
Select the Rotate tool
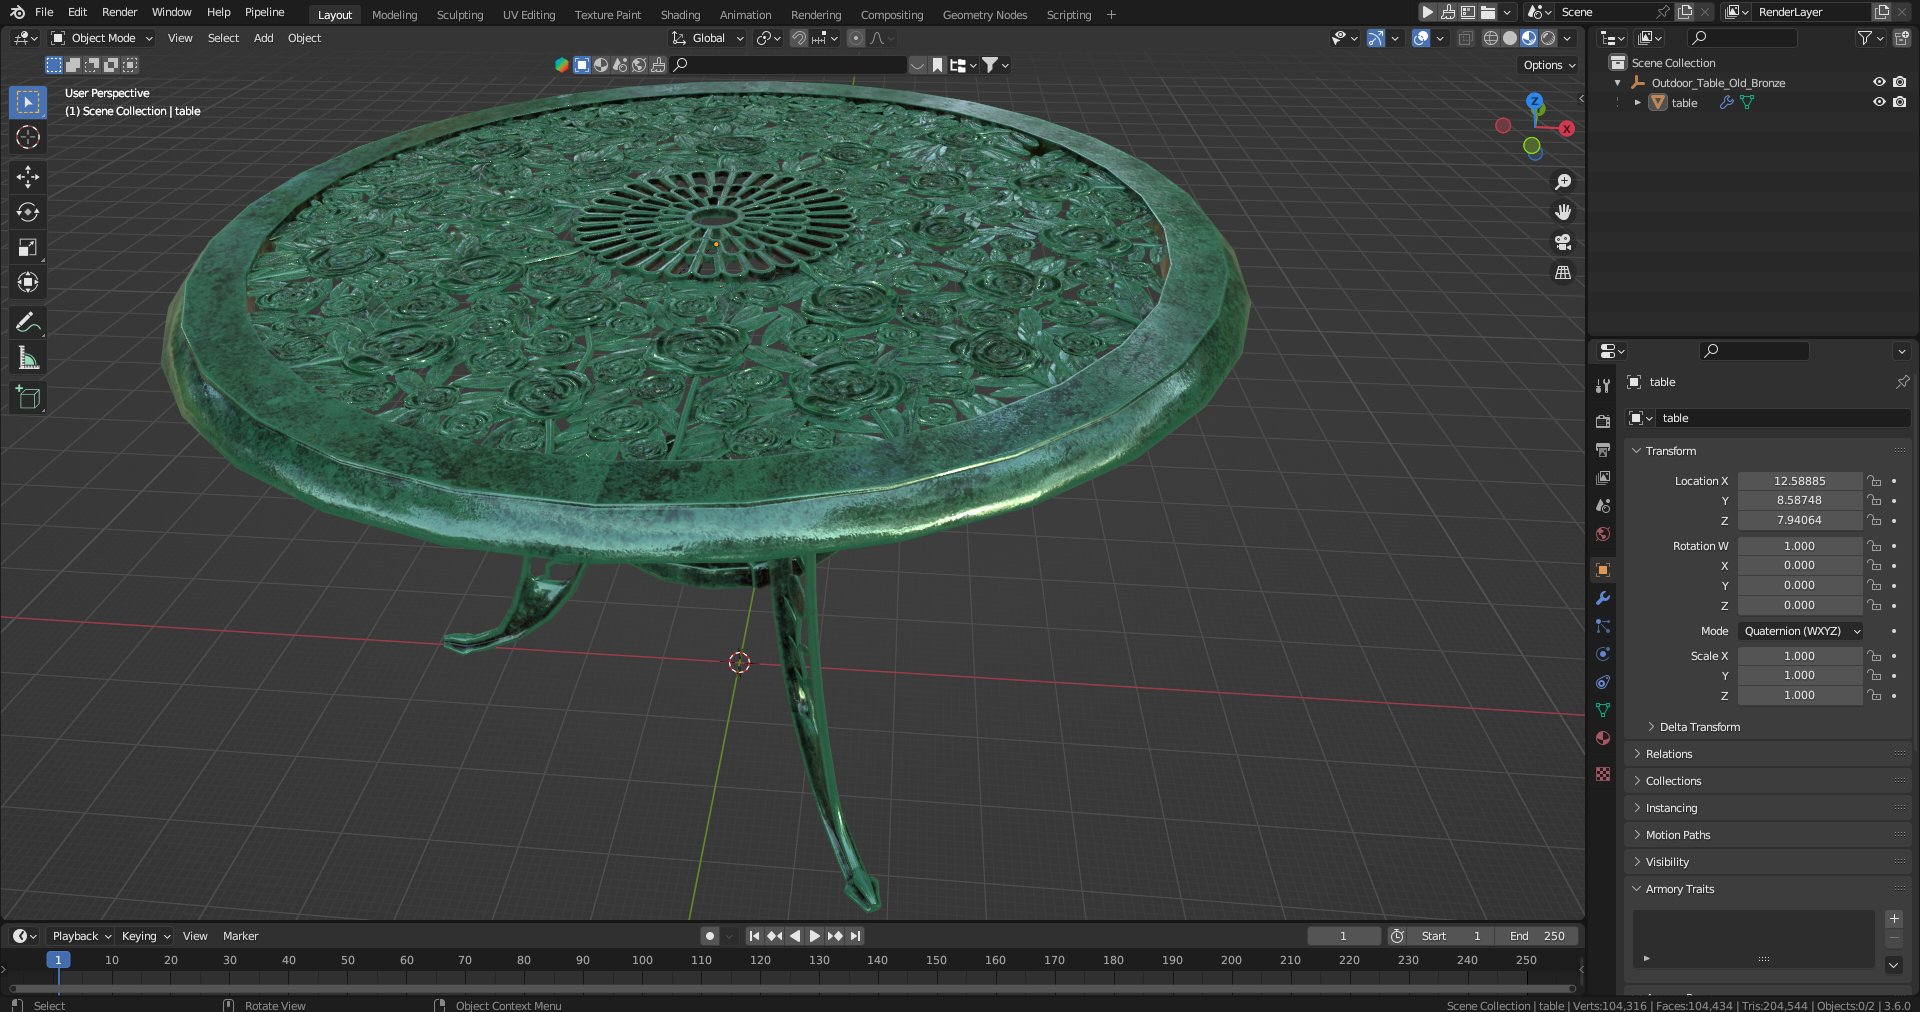coord(28,212)
